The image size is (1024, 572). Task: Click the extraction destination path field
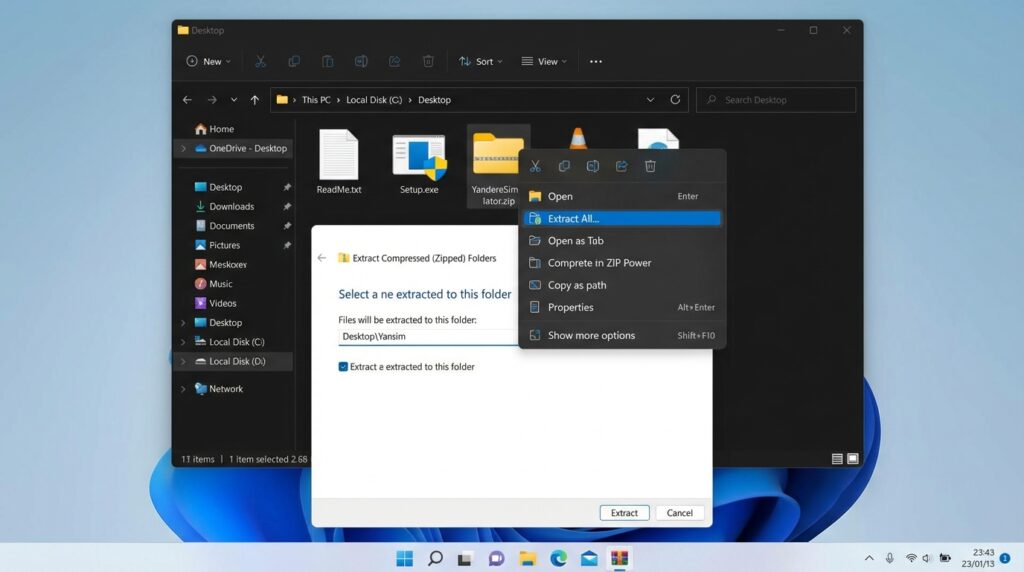click(428, 337)
